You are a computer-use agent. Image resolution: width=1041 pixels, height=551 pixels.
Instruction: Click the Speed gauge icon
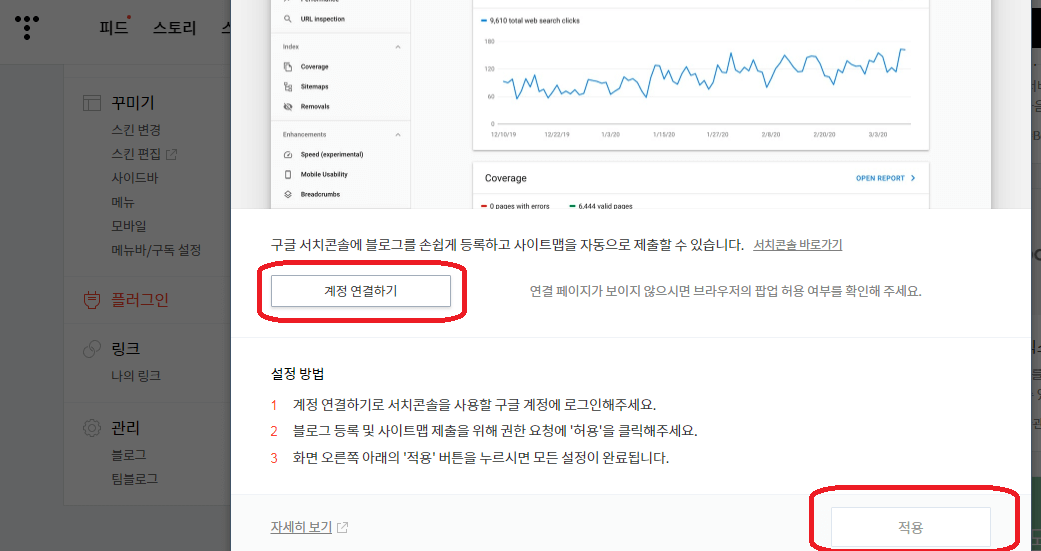(x=287, y=155)
